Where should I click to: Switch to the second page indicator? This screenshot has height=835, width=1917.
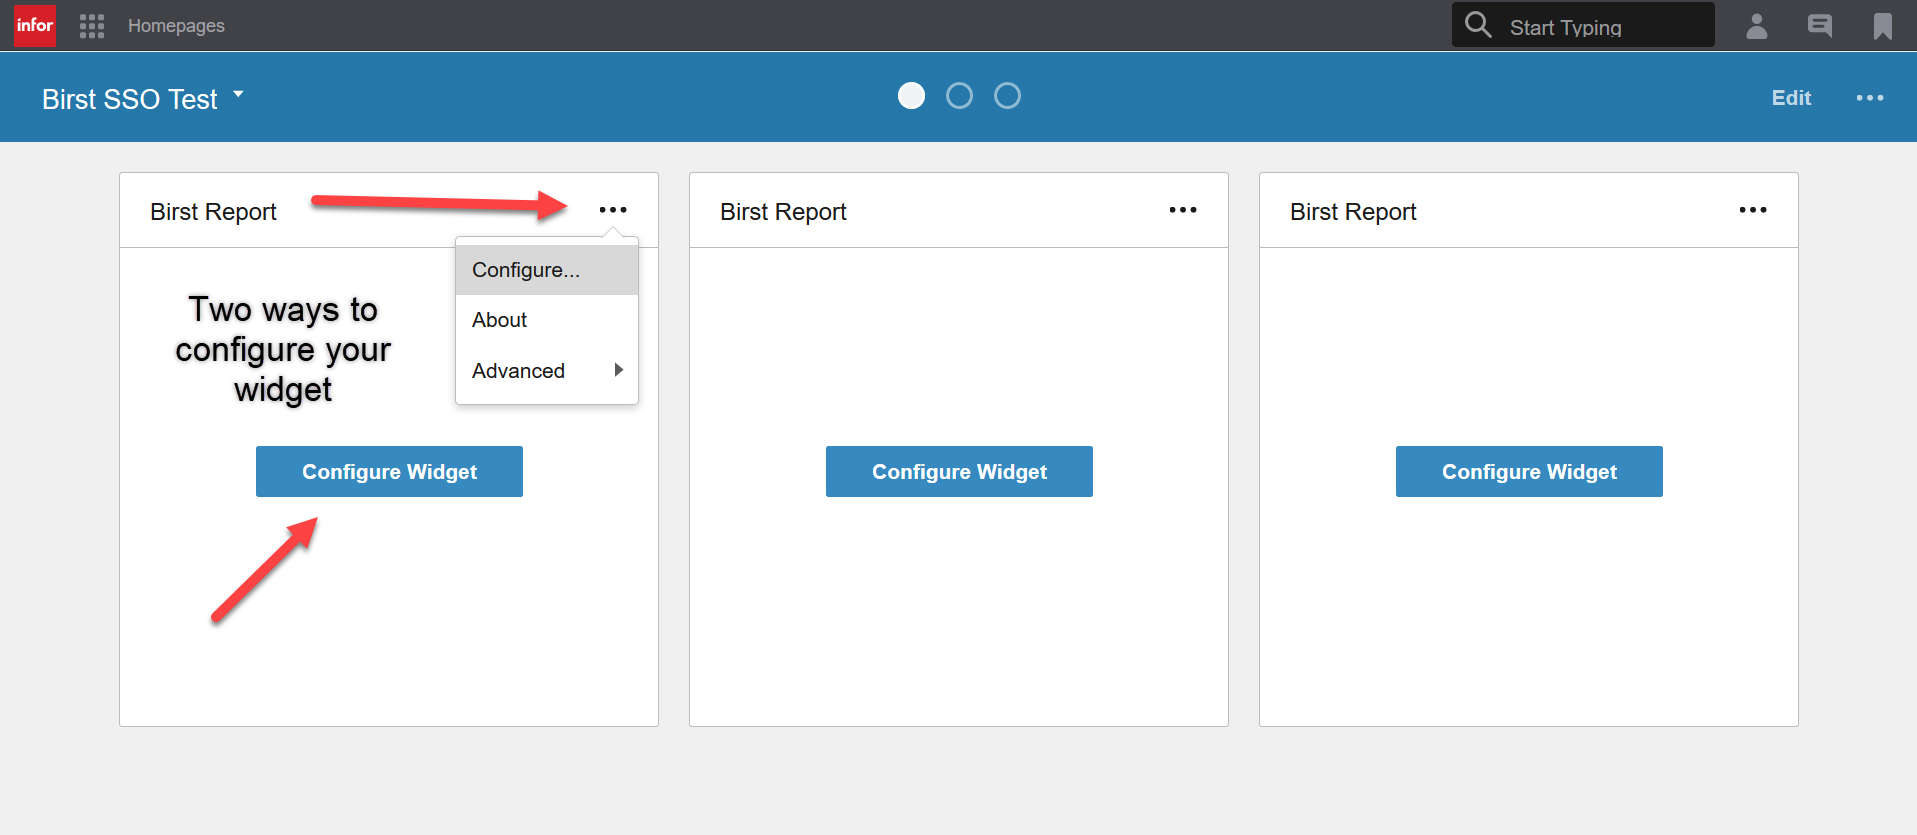coord(959,96)
